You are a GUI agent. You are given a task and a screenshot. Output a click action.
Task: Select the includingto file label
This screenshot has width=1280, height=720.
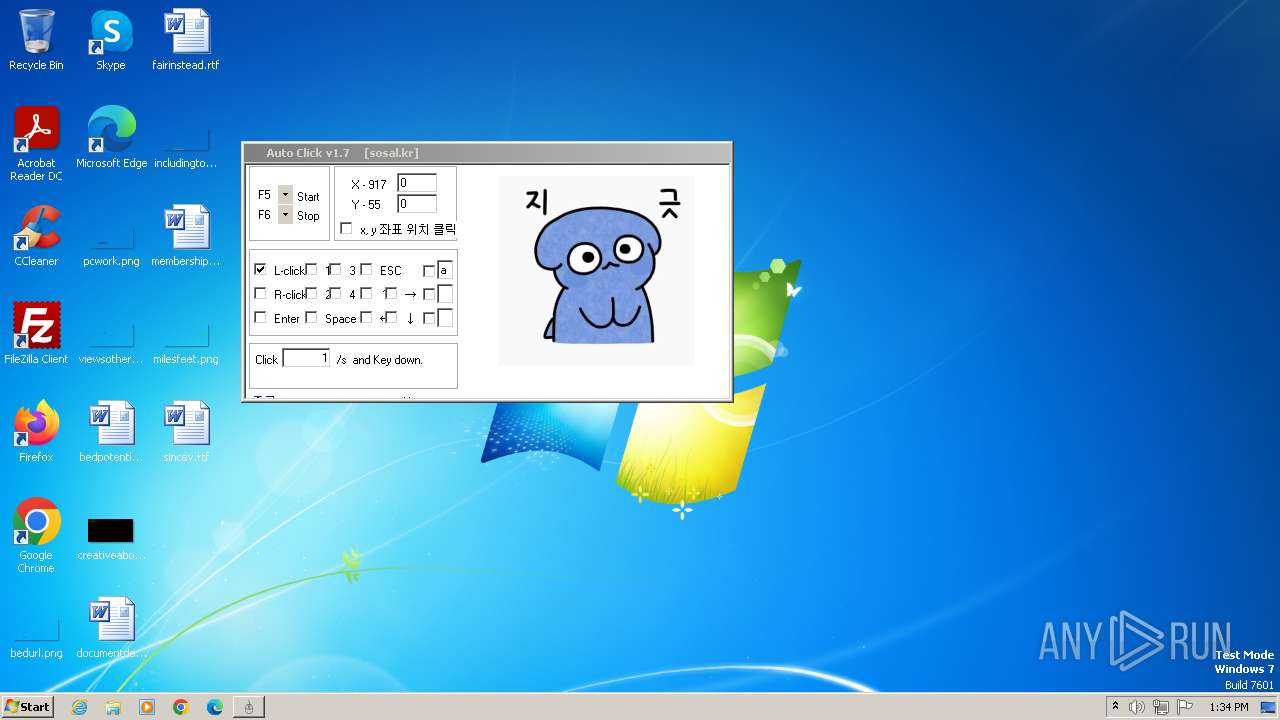186,163
